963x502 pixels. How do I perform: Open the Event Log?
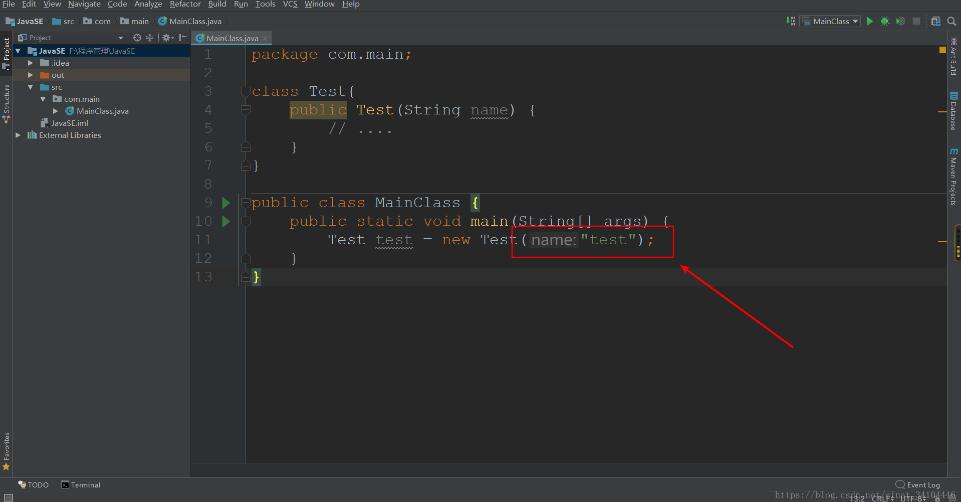(x=918, y=485)
